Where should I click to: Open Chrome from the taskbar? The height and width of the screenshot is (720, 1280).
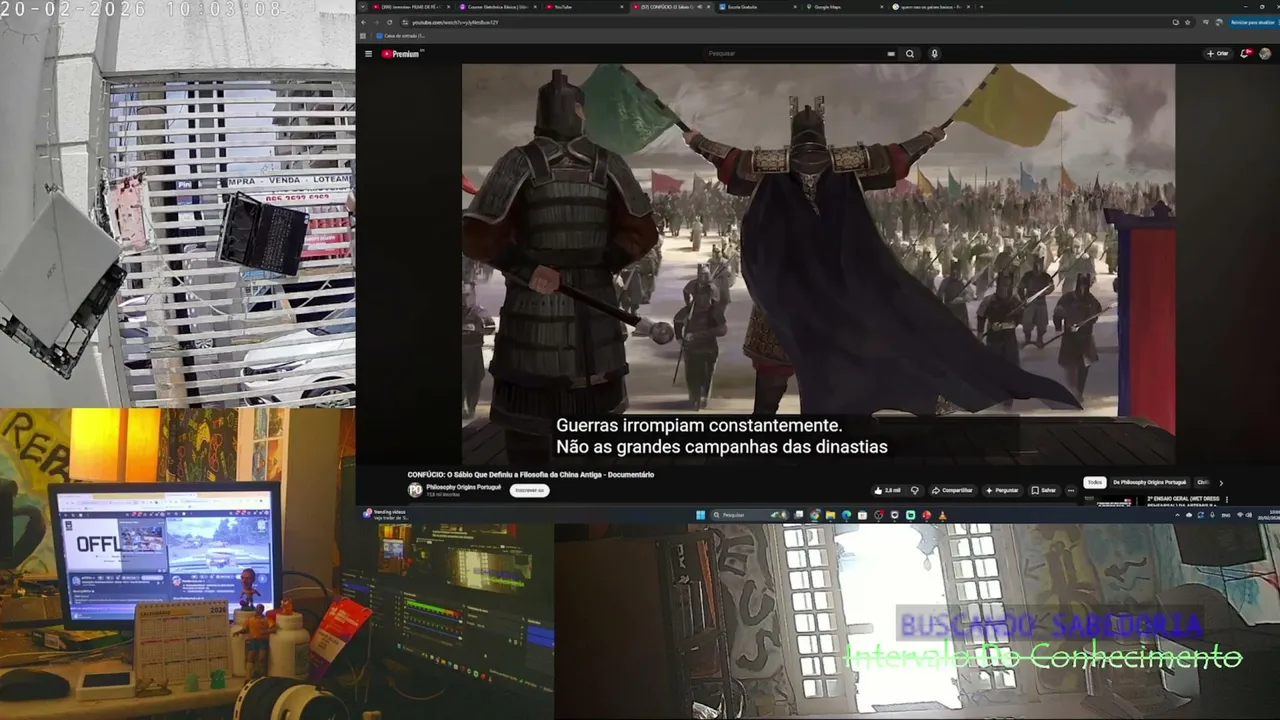pos(815,515)
